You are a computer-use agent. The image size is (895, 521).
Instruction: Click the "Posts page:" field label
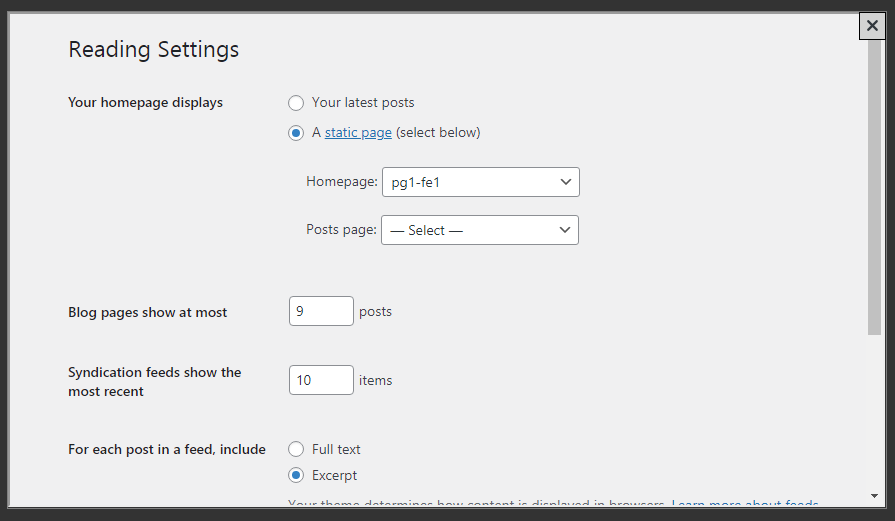pyautogui.click(x=341, y=230)
